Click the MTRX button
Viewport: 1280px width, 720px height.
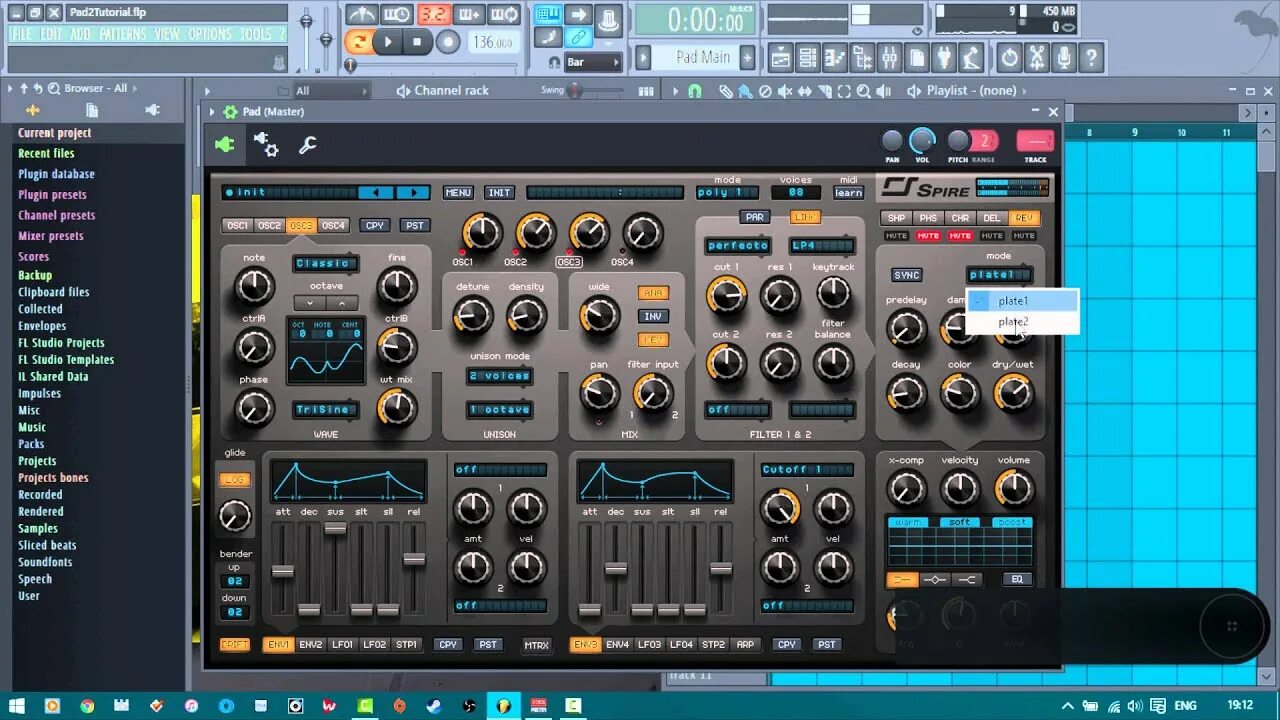click(x=537, y=646)
